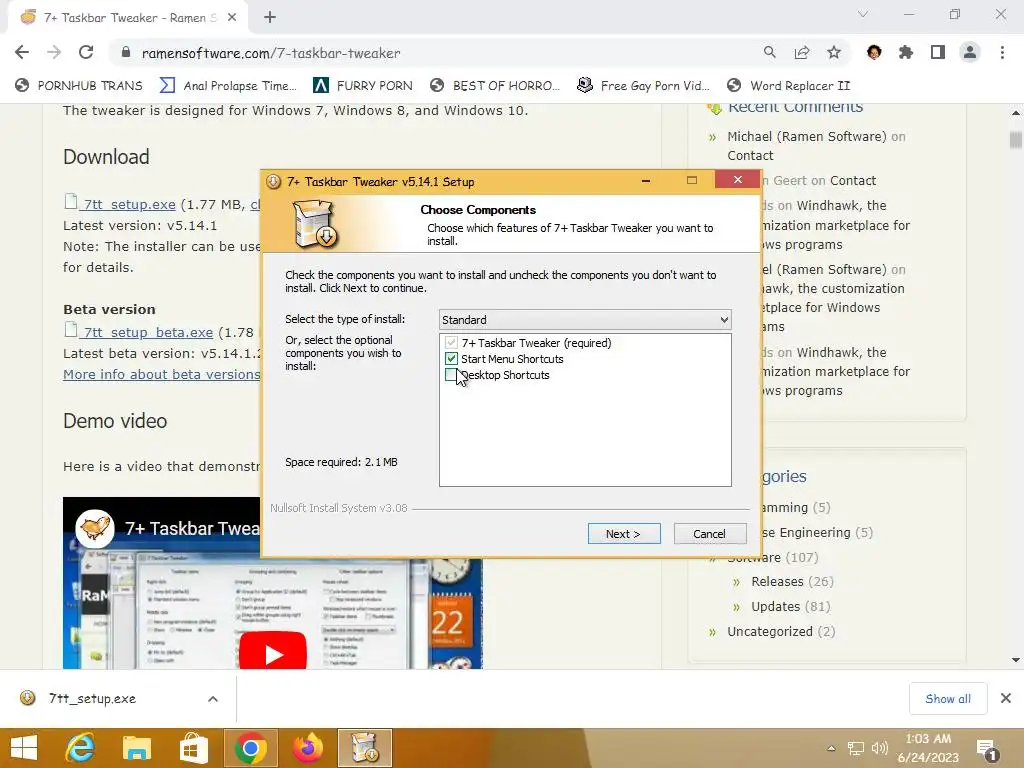
Task: Uncheck the Start Menu Shortcuts component
Action: click(451, 359)
